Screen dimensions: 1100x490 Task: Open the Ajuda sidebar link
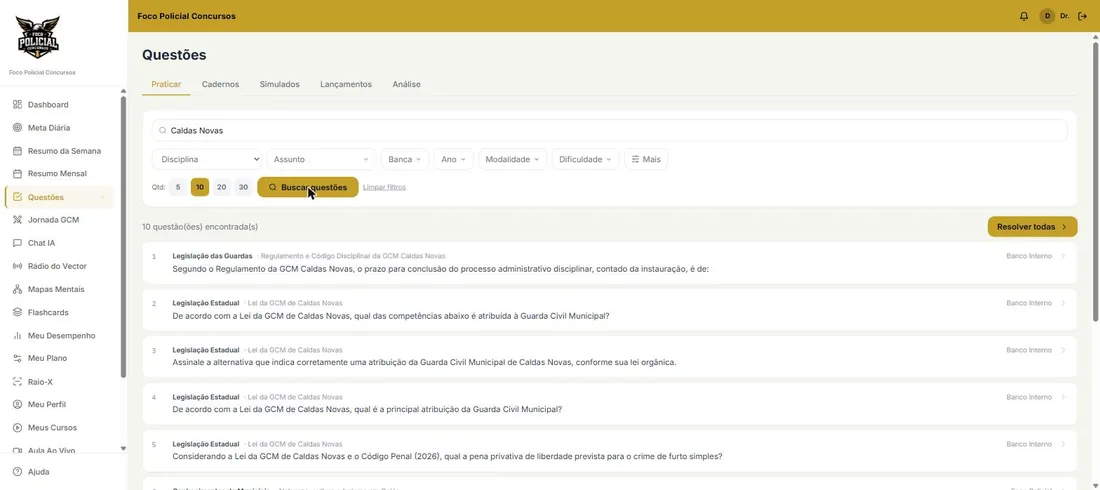click(x=39, y=472)
